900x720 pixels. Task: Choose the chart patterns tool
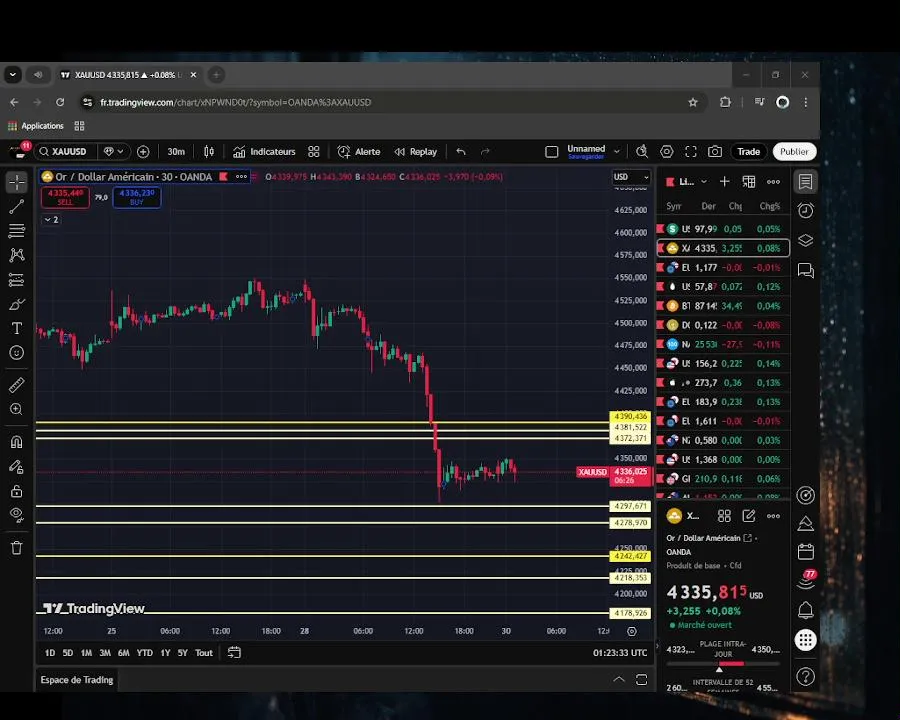point(17,255)
